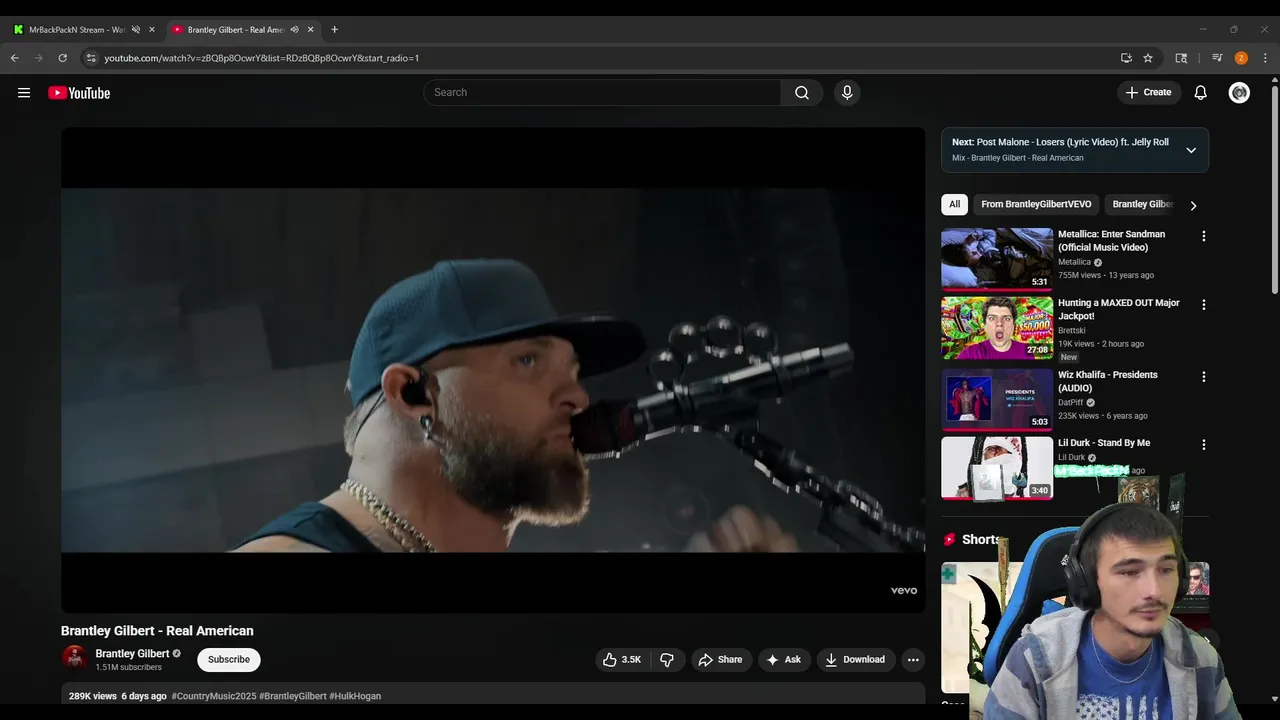This screenshot has height=720, width=1280.
Task: Open the #HulkHogan hashtag link
Action: pos(355,696)
